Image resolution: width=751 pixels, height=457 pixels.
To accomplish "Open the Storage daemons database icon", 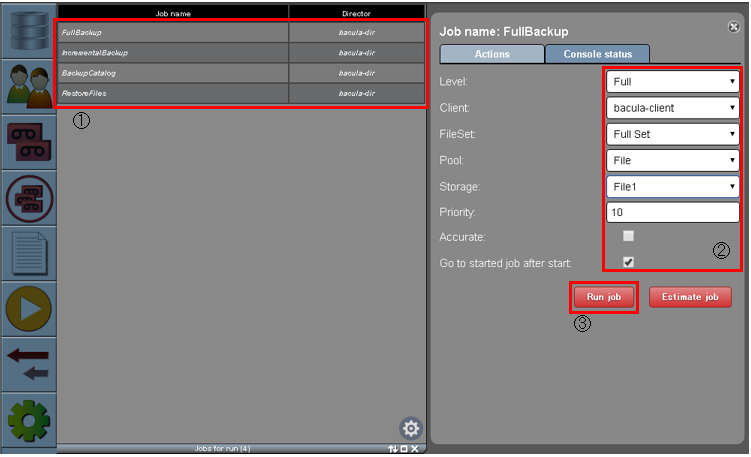I will click(x=29, y=30).
